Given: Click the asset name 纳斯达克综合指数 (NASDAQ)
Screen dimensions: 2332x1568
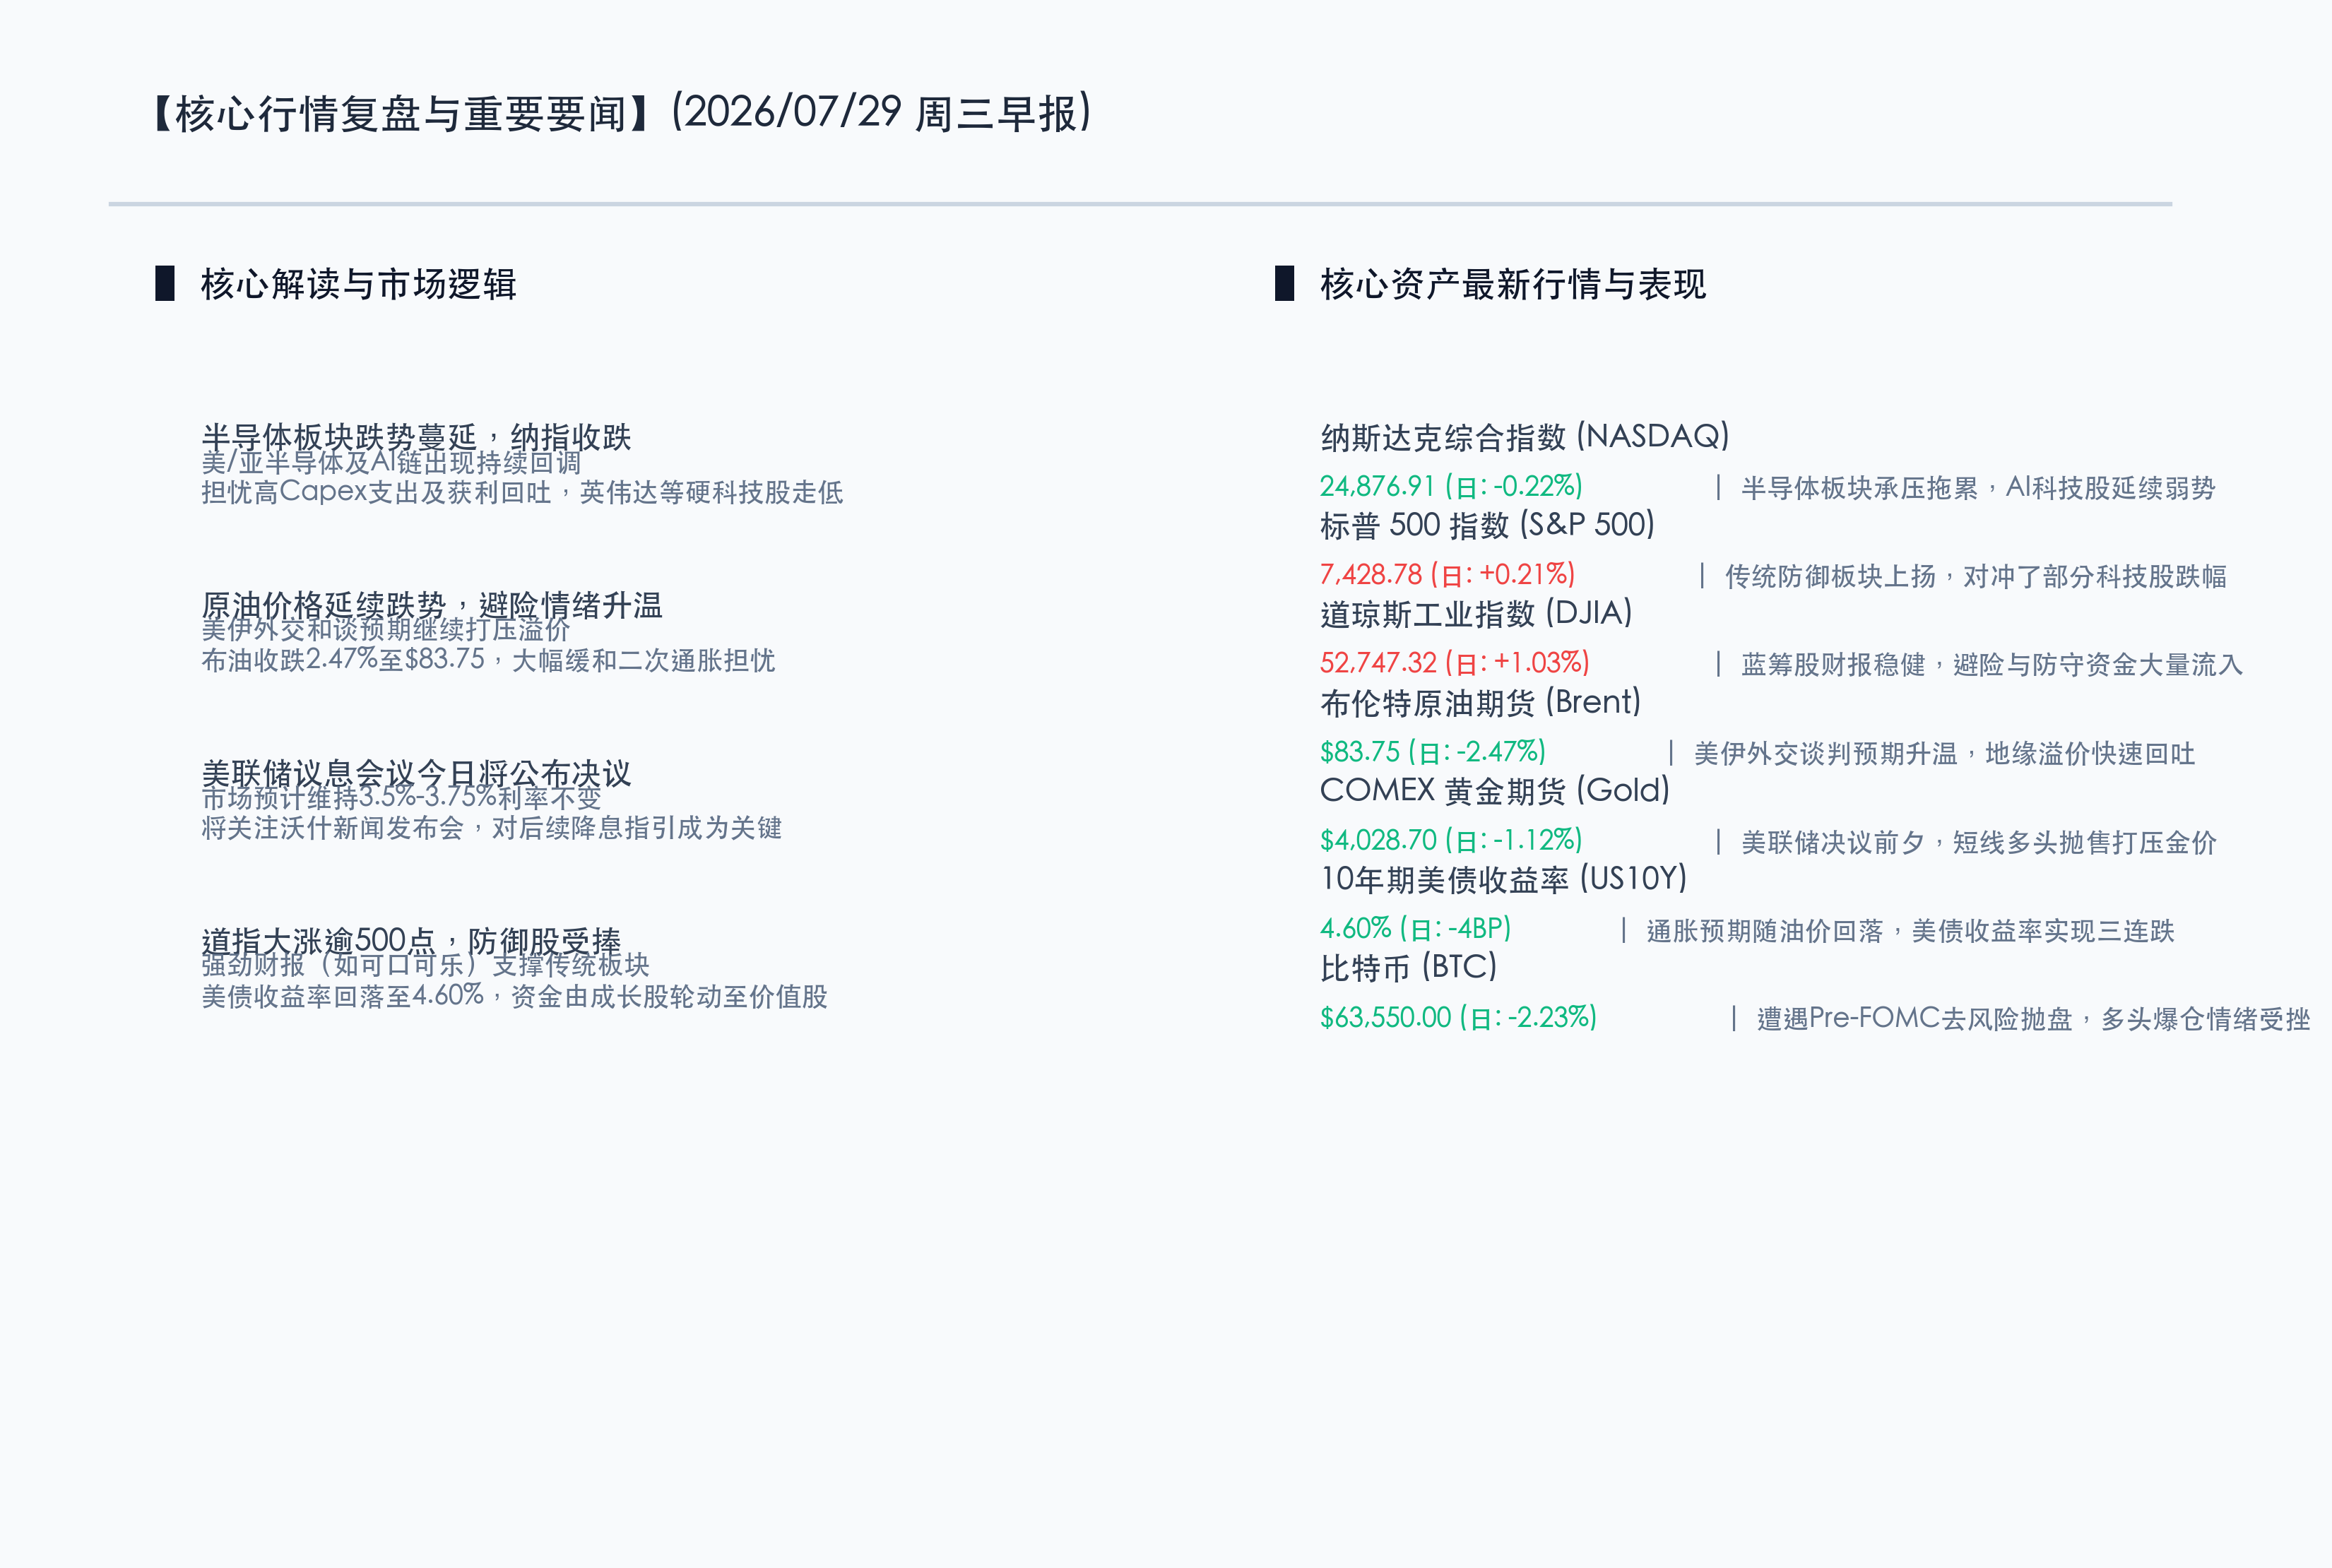Looking at the screenshot, I should [1525, 437].
